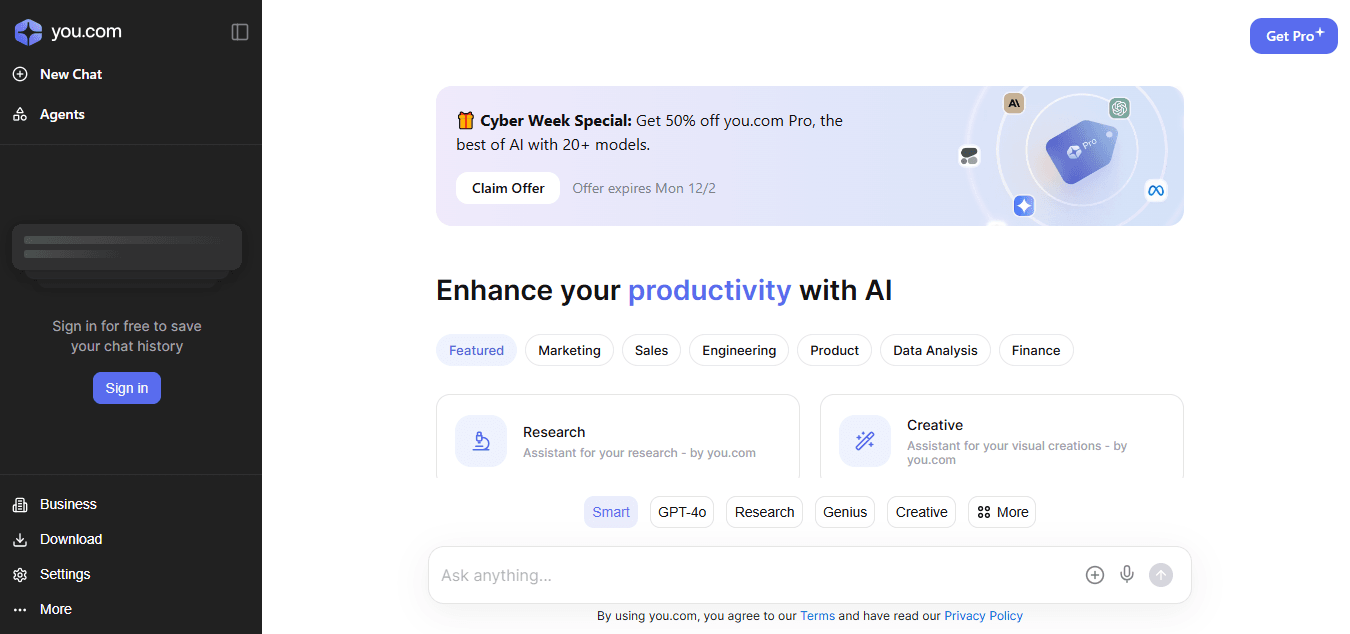Collapse the sidebar with the panel icon
The width and height of the screenshot is (1350, 634).
[x=239, y=31]
